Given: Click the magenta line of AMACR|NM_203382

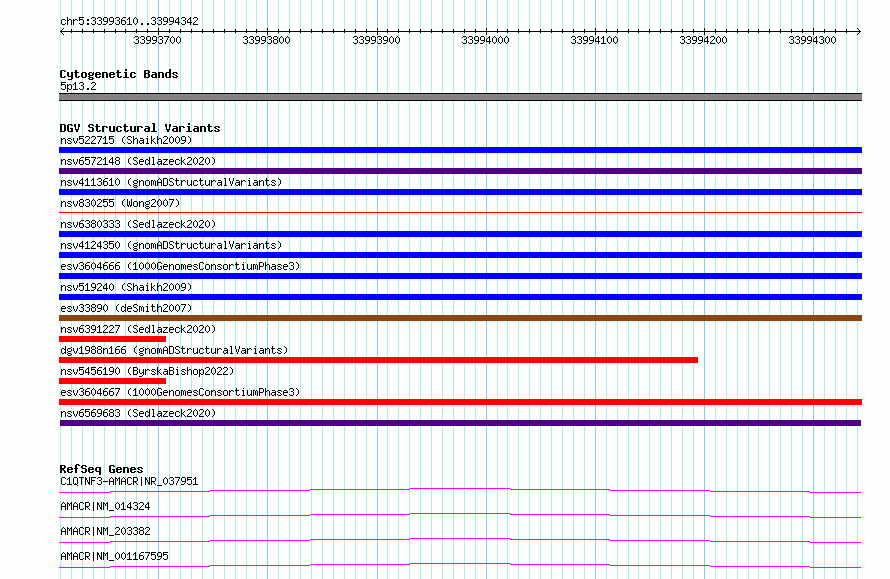Looking at the screenshot, I should tap(460, 540).
